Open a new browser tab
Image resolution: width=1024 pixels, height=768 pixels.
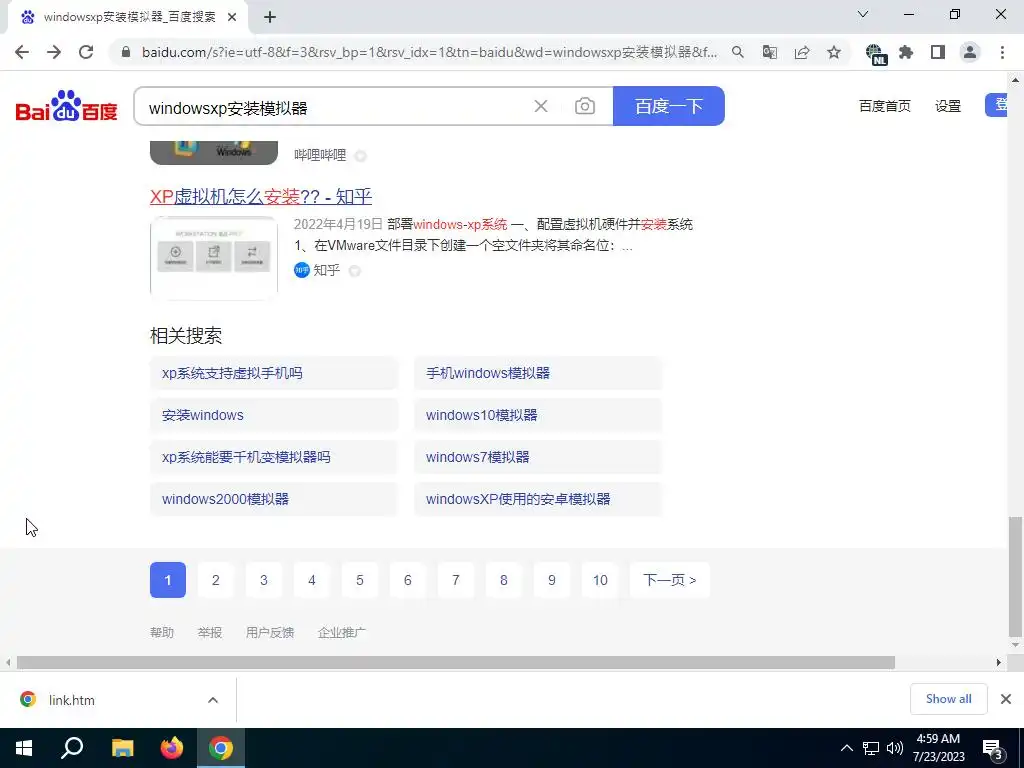click(x=270, y=17)
